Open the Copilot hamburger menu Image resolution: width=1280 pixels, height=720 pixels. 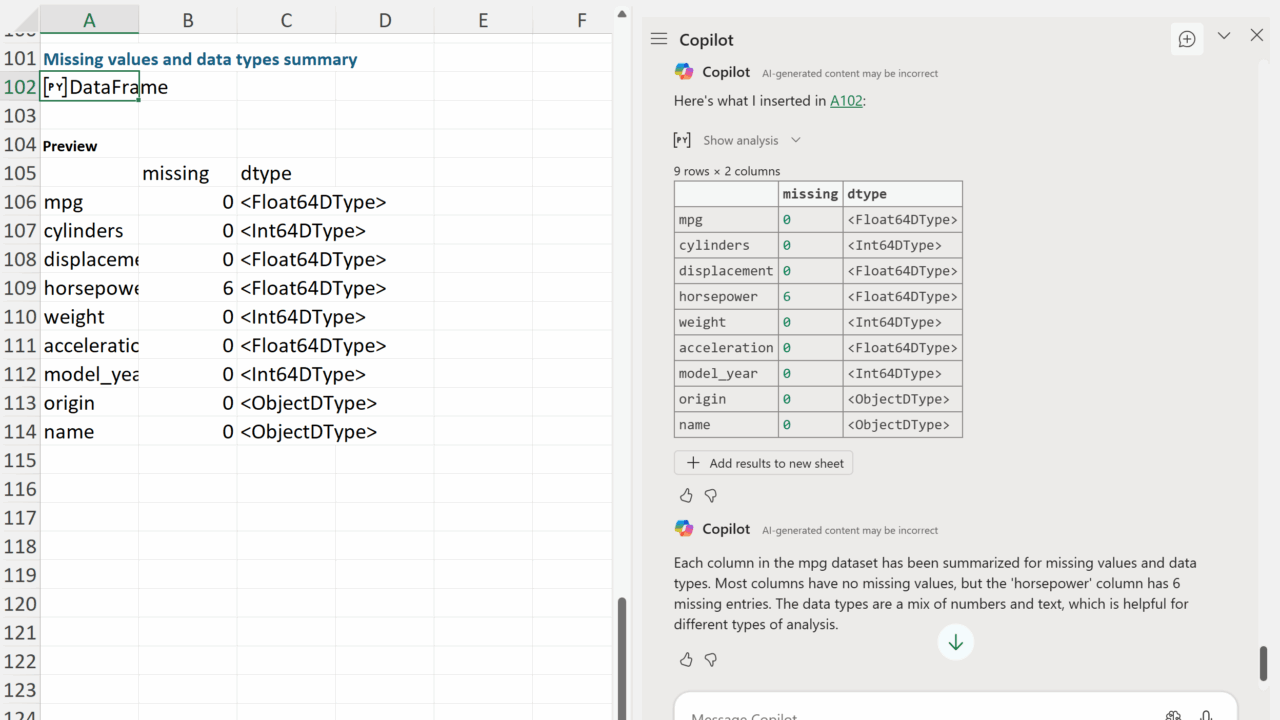tap(658, 39)
